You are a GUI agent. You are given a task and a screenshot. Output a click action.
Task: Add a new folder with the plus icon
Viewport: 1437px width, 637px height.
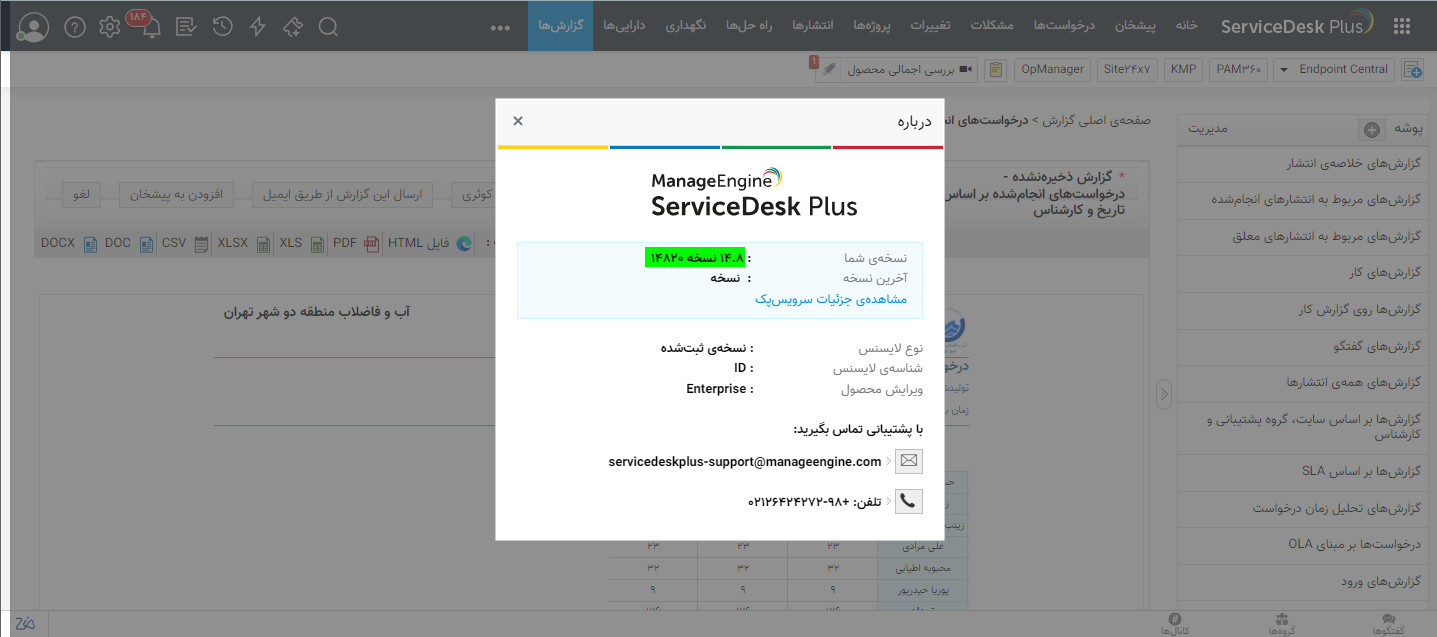pos(1372,129)
